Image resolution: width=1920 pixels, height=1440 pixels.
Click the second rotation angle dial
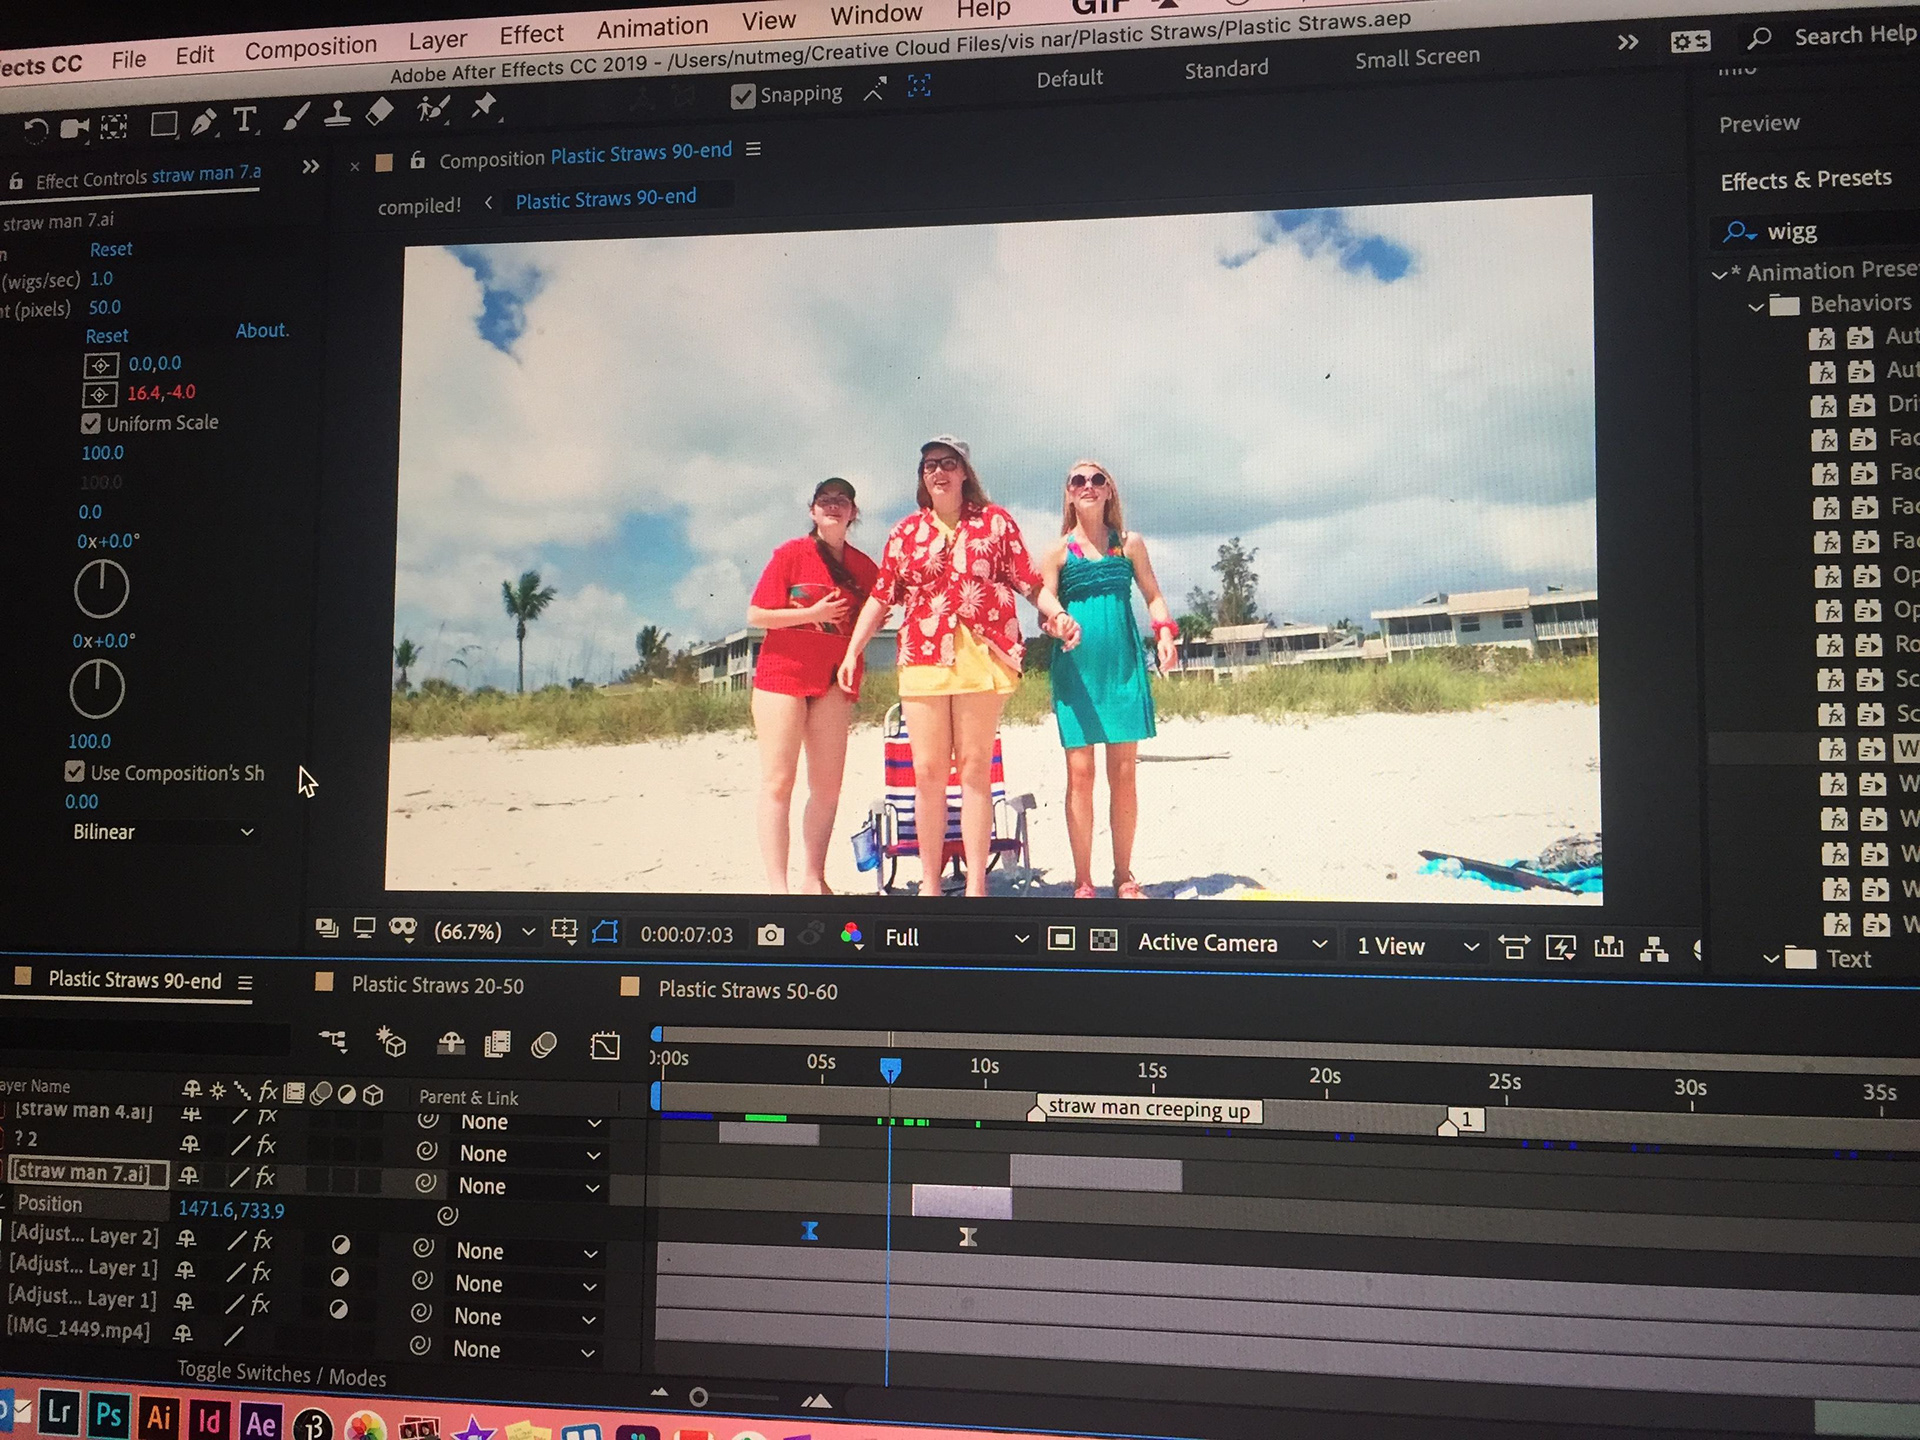97,690
